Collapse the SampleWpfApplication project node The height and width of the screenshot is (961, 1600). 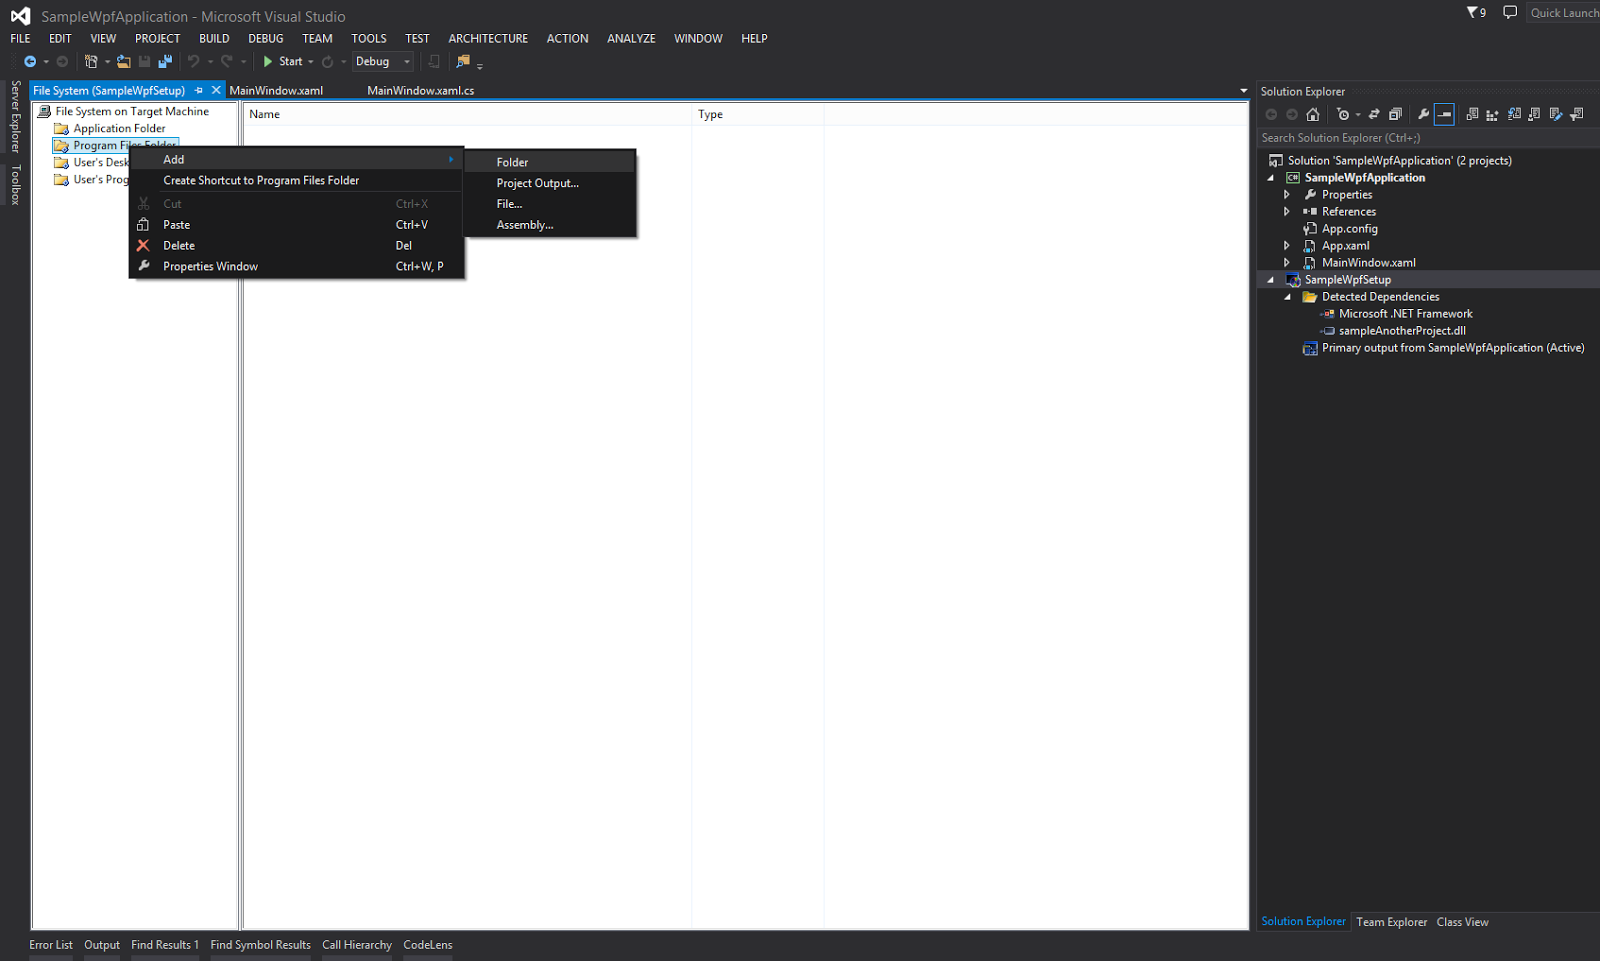(1272, 177)
